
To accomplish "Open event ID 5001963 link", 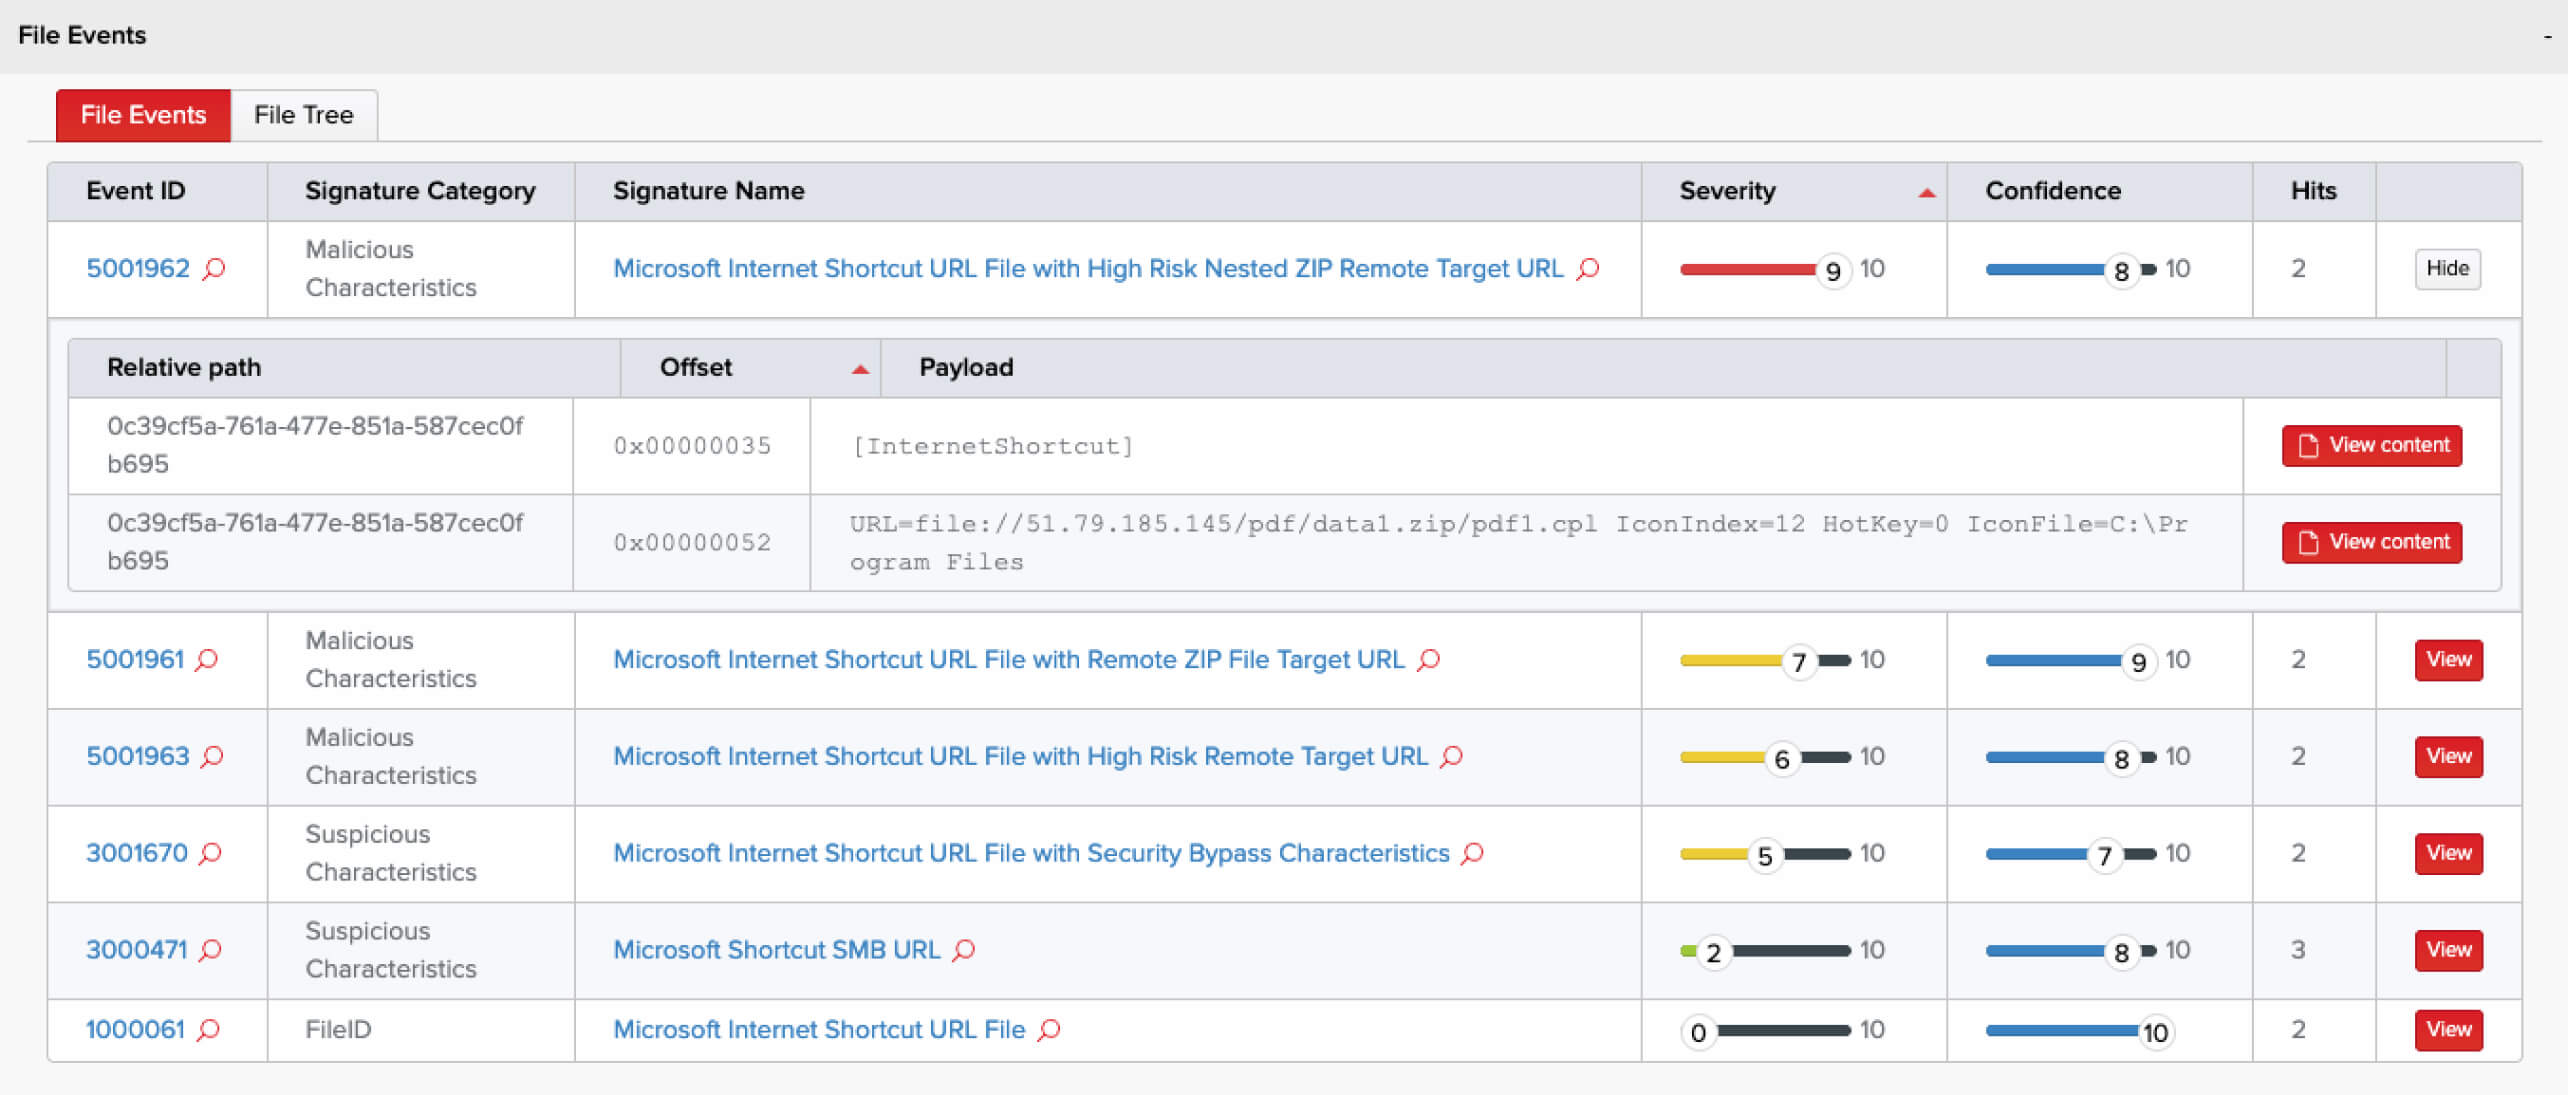I will pos(137,757).
